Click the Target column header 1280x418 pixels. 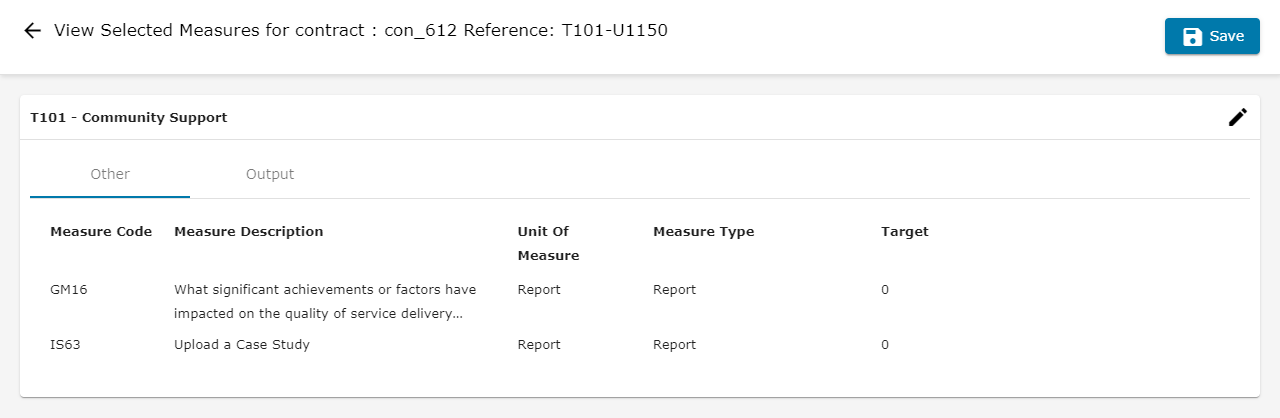[904, 232]
